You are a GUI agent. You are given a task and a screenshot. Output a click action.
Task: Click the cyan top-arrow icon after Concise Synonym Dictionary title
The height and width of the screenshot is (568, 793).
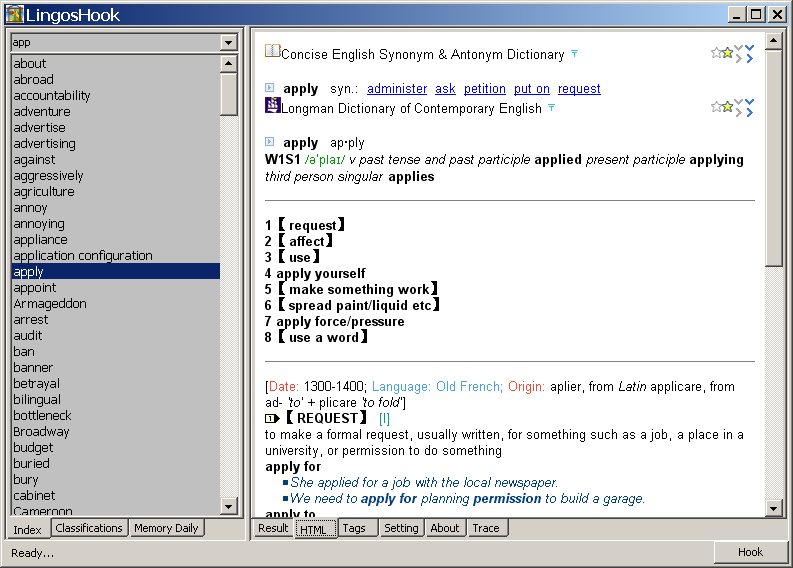point(575,53)
